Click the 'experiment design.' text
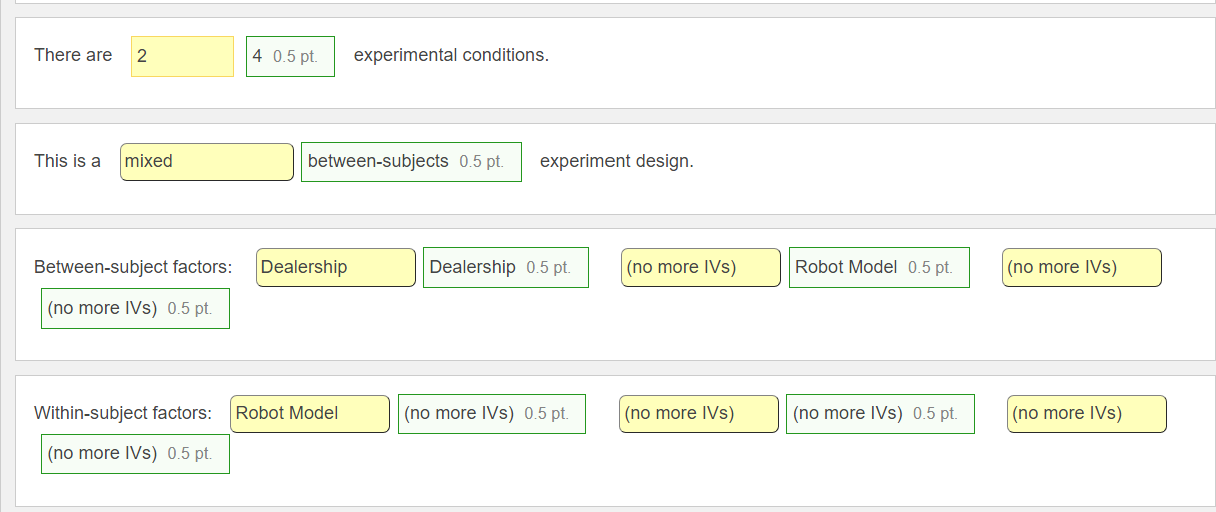Viewport: 1216px width, 512px height. click(616, 162)
